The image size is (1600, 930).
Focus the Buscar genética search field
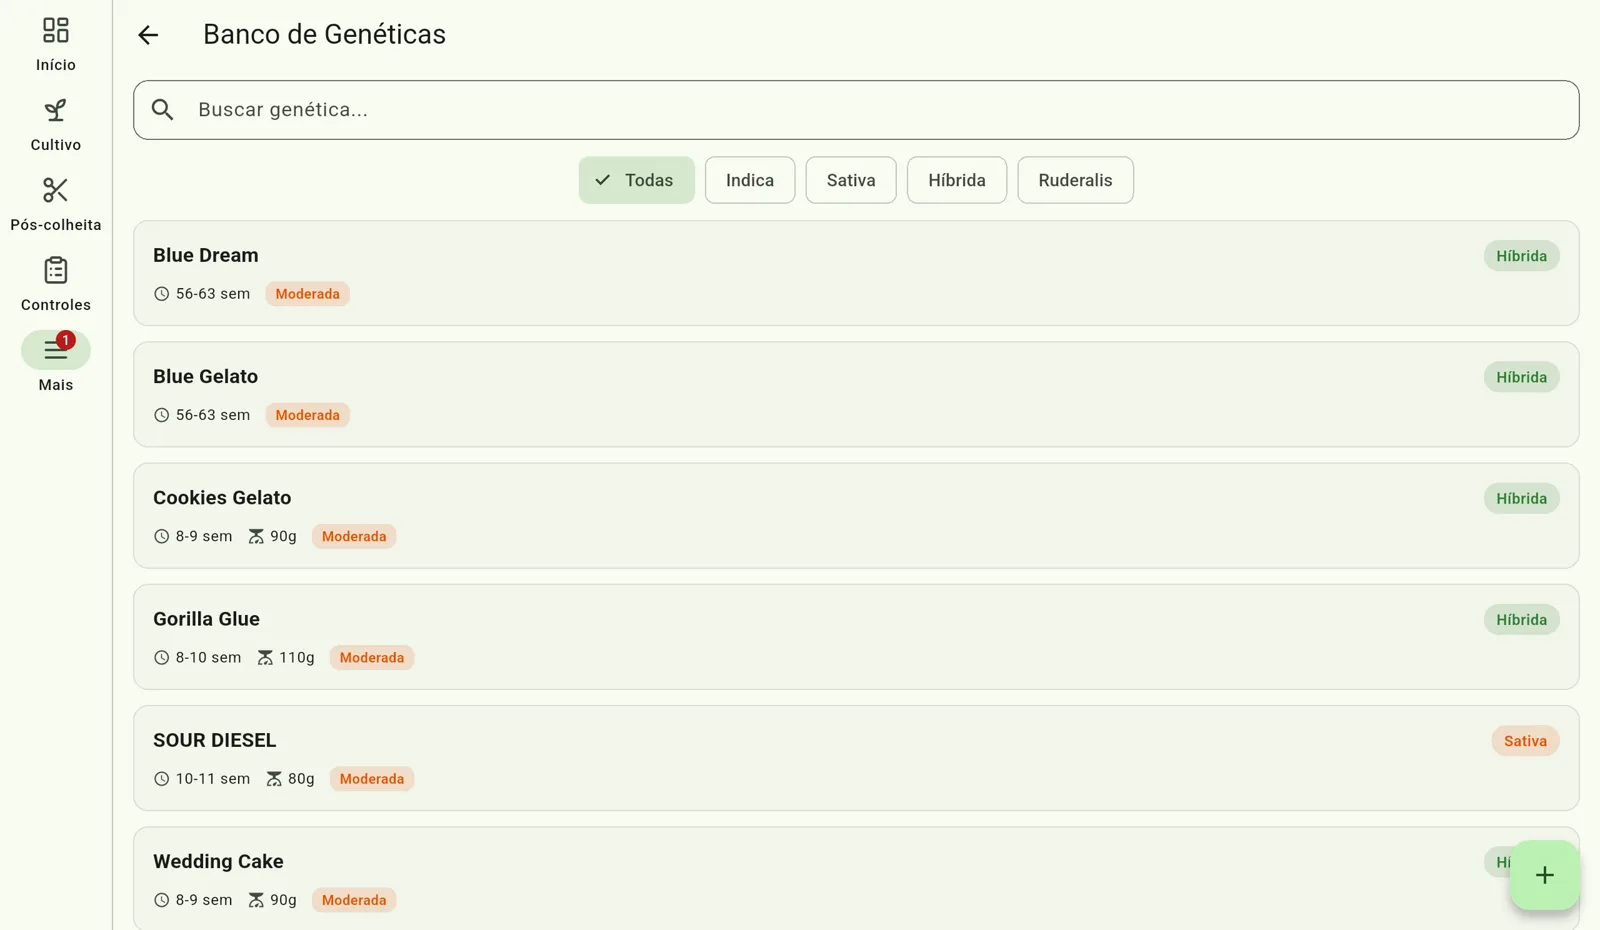coord(856,110)
